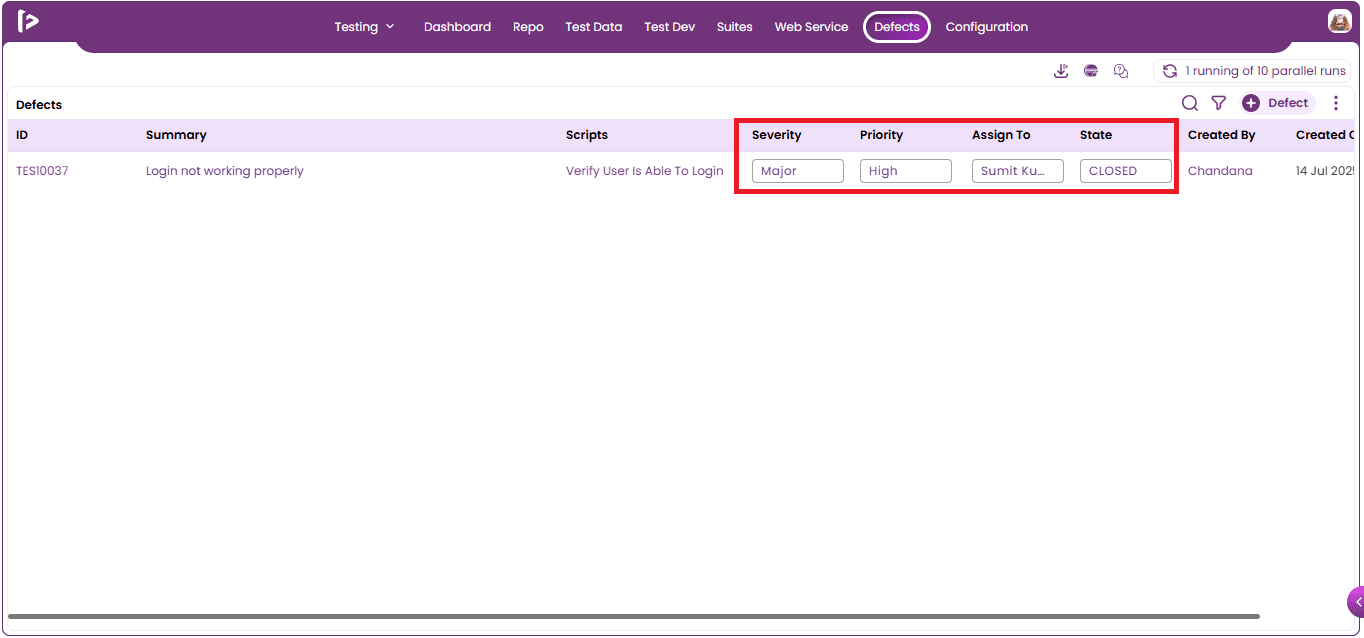Click 'Chandana' in Created By column
Screen dimensions: 1364x638
[1220, 171]
